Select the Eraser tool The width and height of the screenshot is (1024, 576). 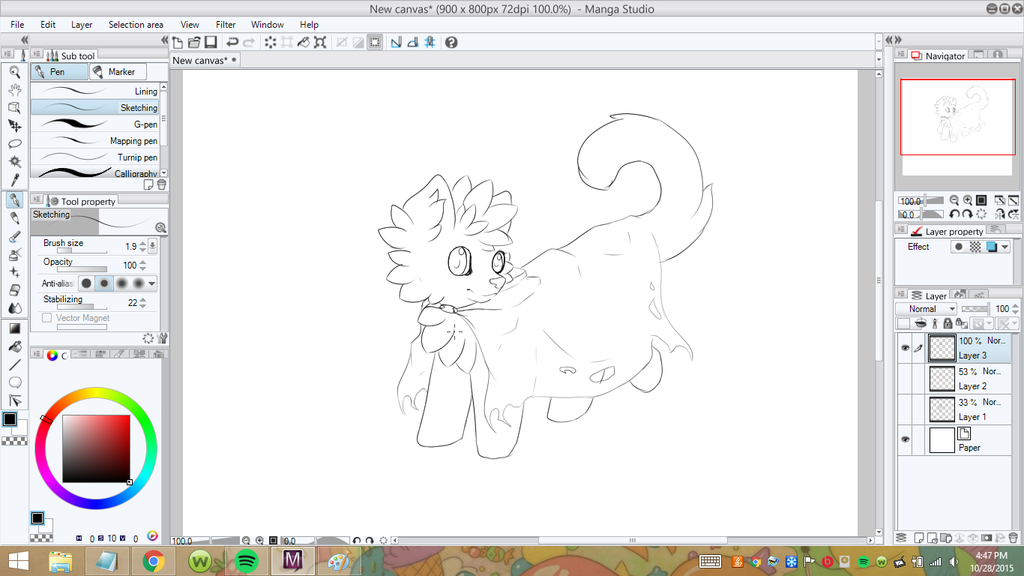coord(14,290)
